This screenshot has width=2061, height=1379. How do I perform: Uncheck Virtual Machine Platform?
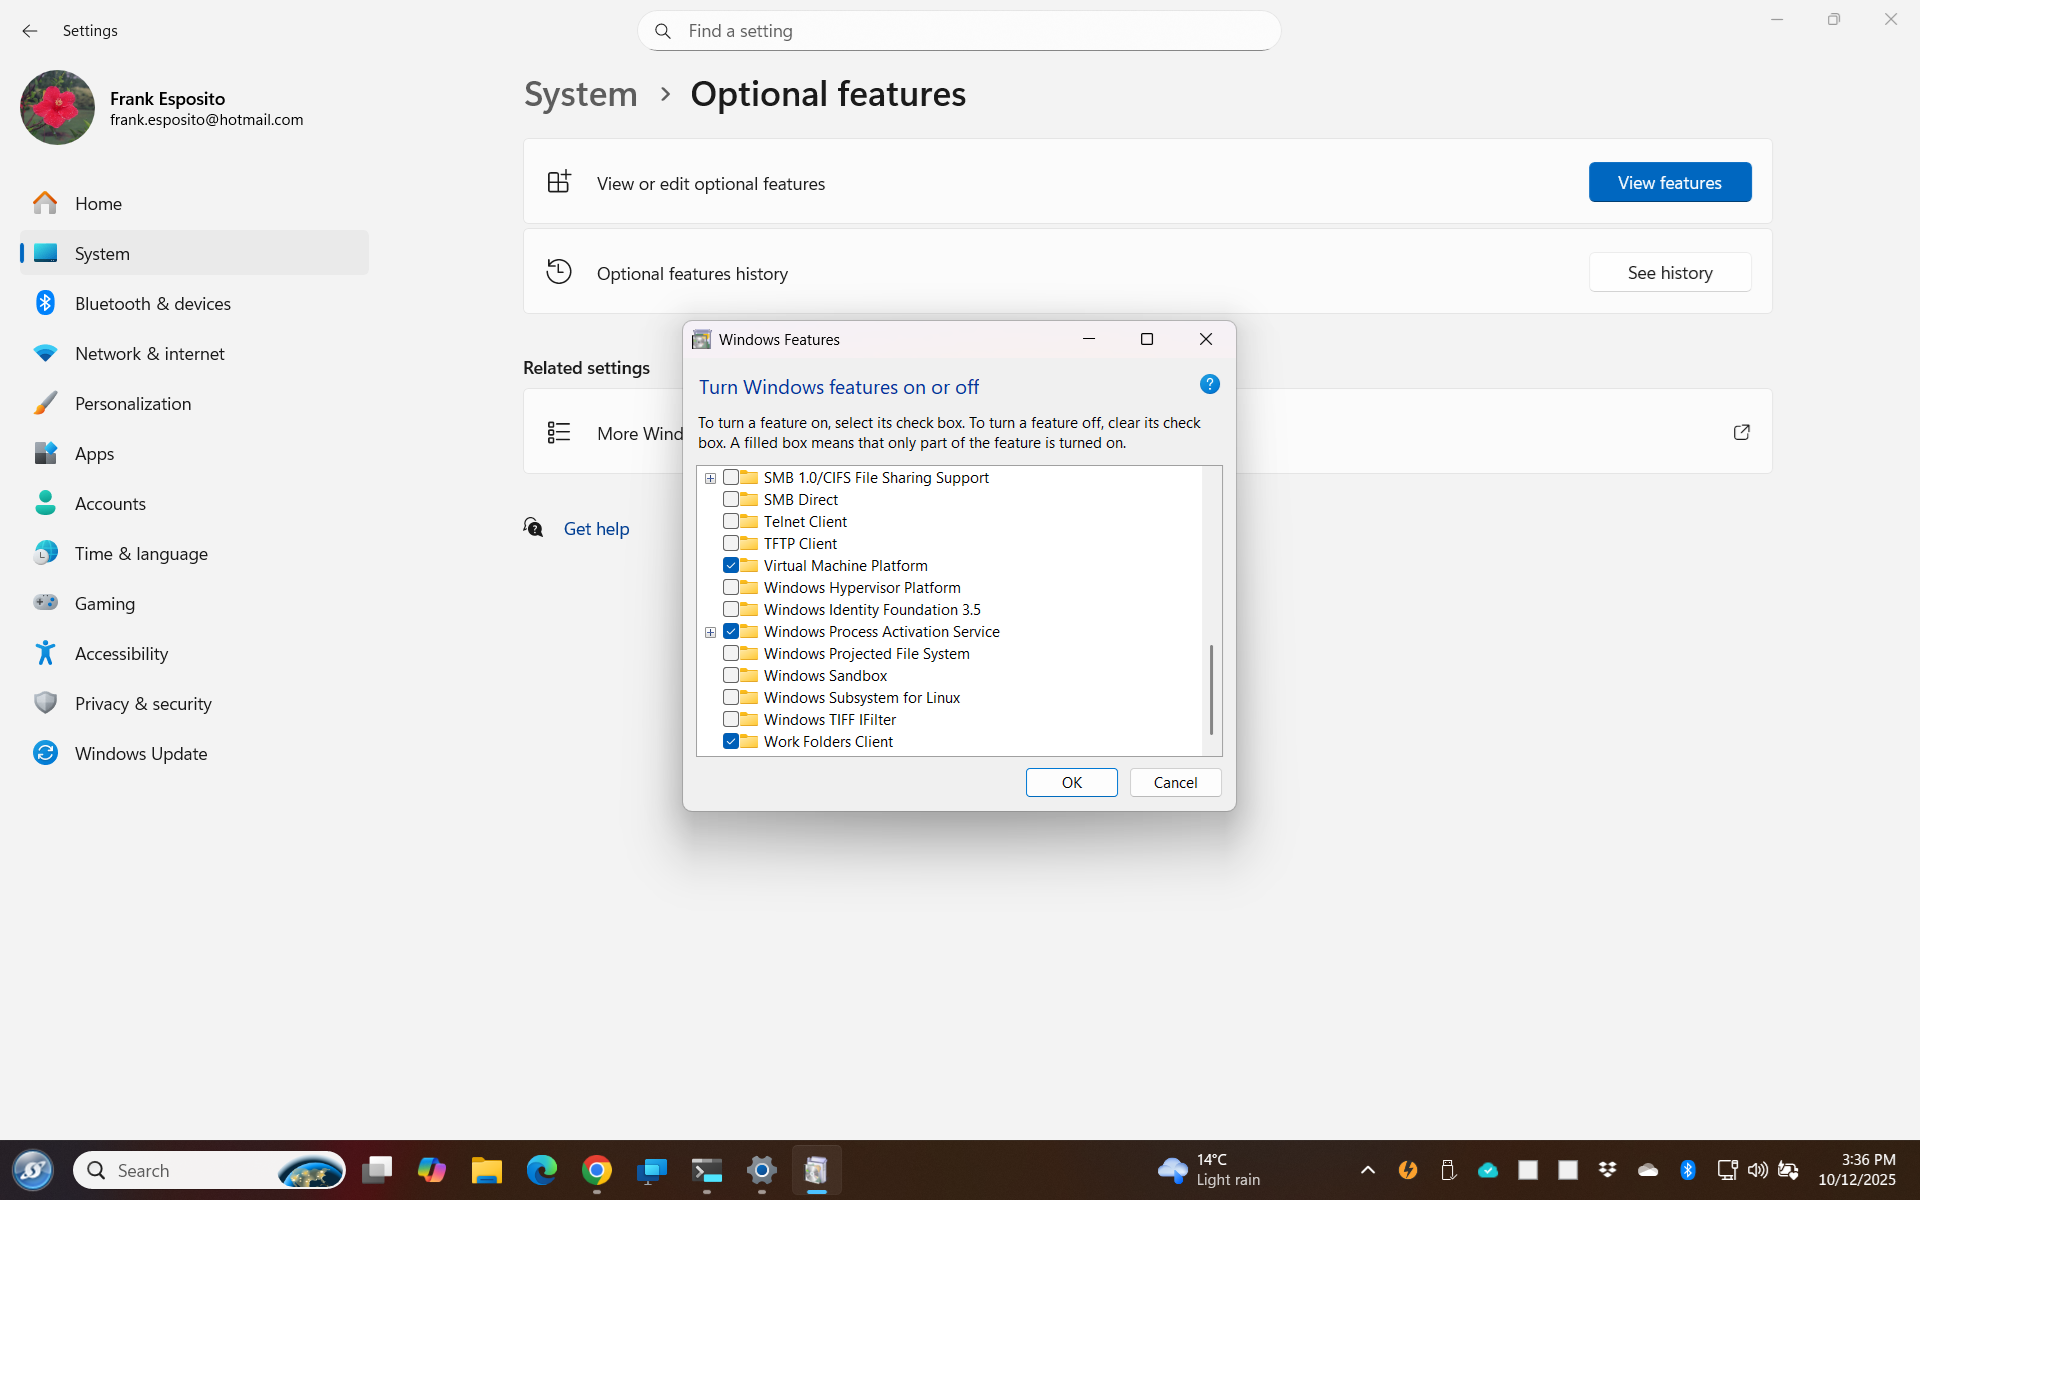731,566
